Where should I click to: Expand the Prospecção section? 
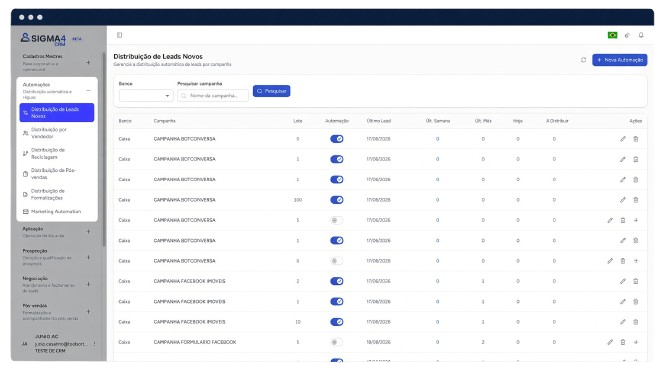(88, 257)
